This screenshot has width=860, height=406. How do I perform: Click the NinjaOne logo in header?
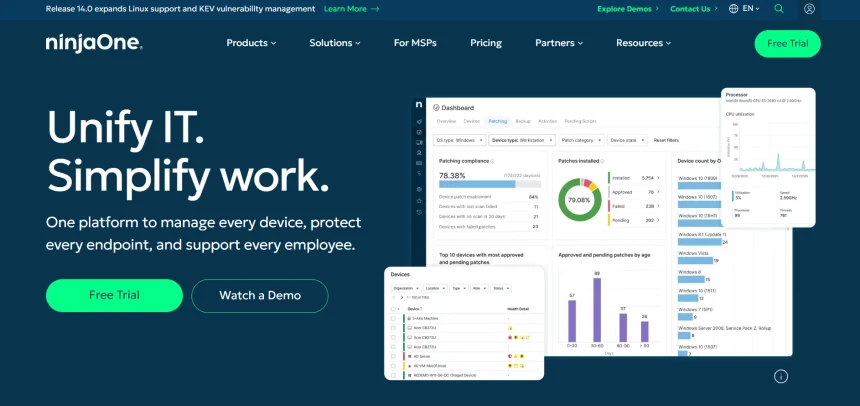pyautogui.click(x=94, y=43)
